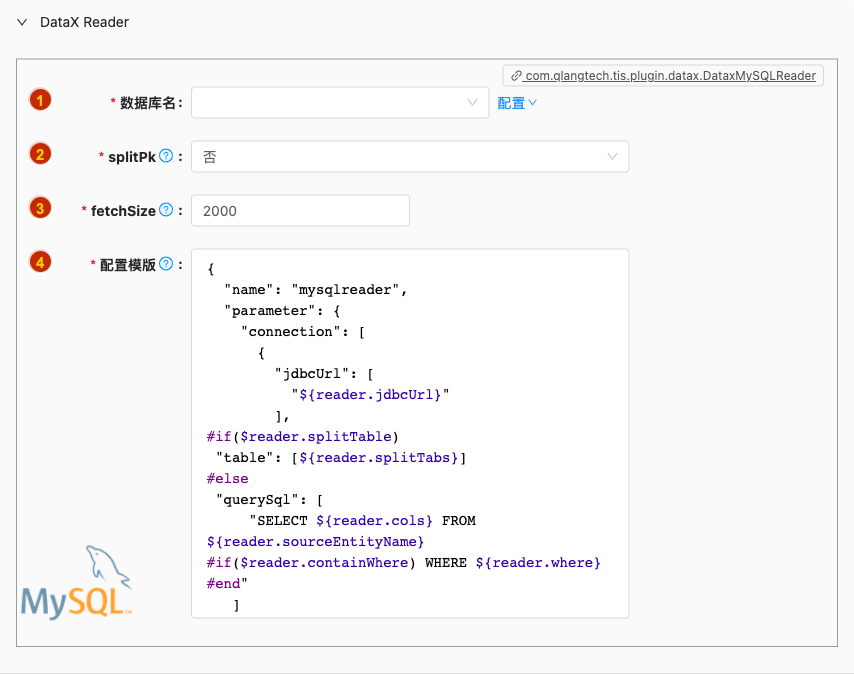
Task: Click the red step 3 badge
Action: coord(40,208)
